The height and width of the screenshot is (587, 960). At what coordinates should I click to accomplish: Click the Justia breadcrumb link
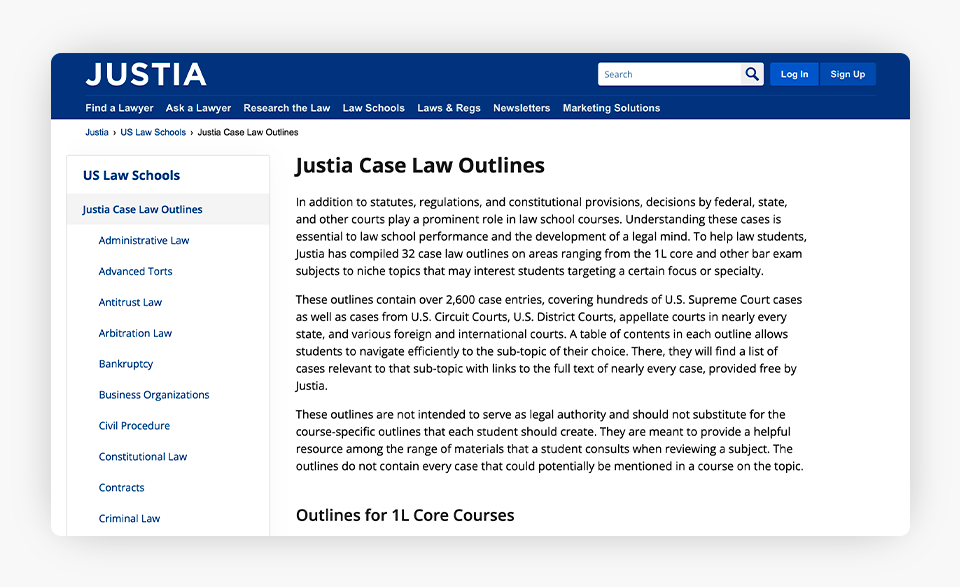pos(97,132)
